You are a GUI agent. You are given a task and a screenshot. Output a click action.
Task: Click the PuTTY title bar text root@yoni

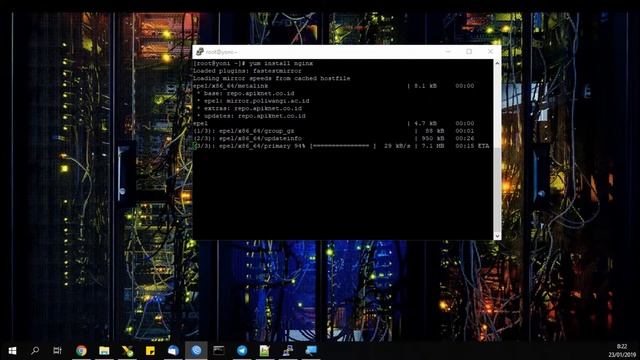point(221,52)
